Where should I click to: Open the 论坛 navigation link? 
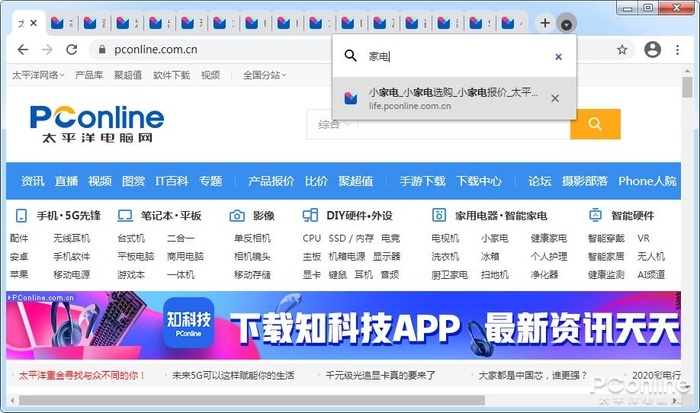pyautogui.click(x=539, y=181)
